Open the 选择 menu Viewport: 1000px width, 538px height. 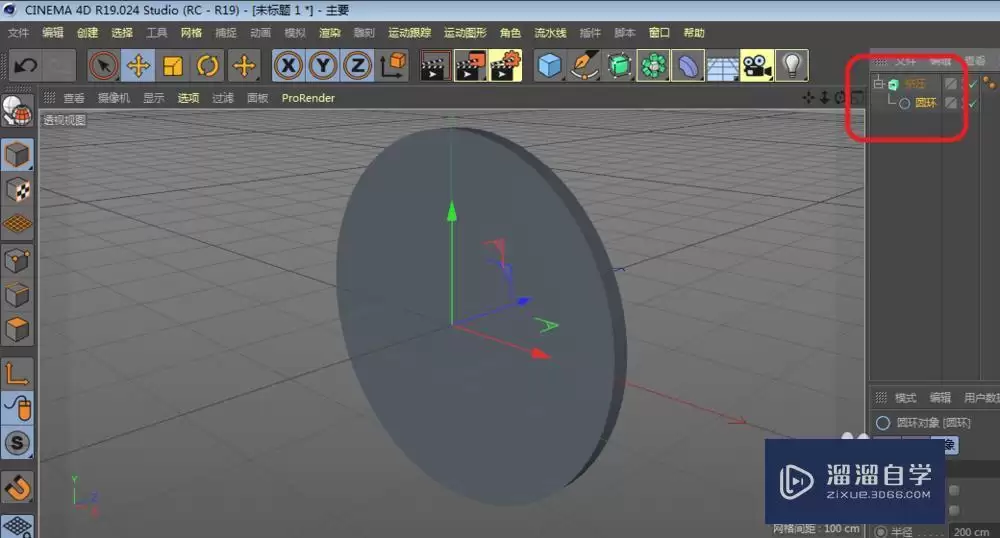(x=122, y=33)
